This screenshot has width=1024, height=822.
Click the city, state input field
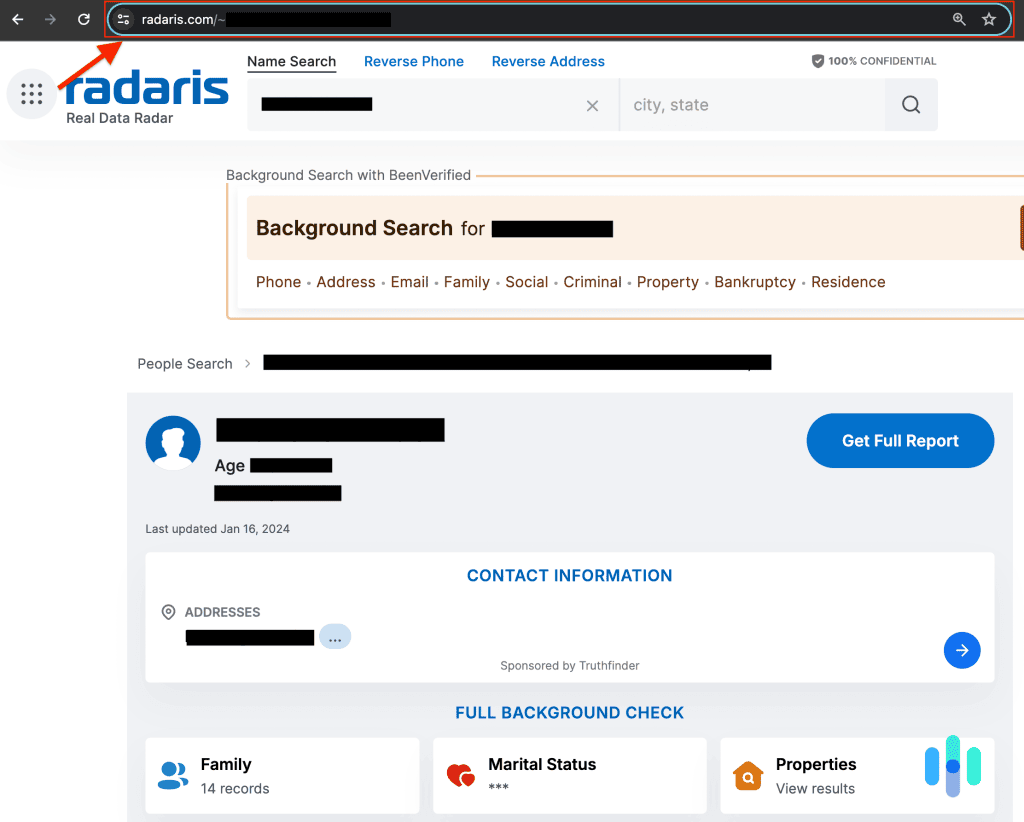(x=752, y=104)
